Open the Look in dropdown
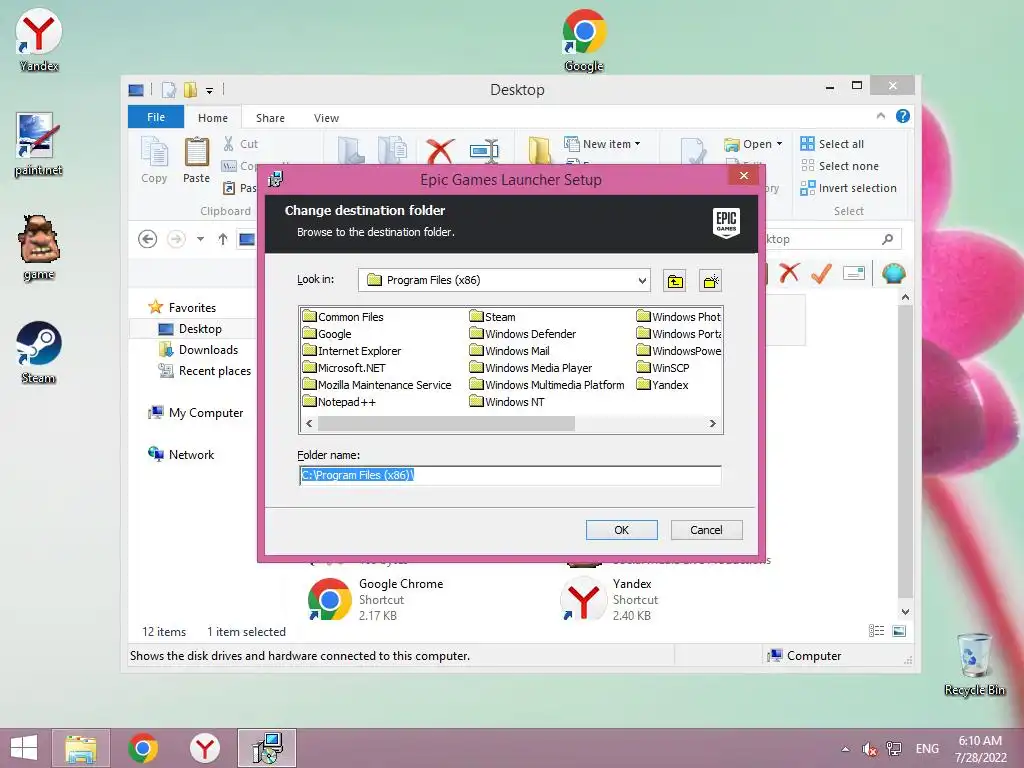Viewport: 1024px width, 768px height. pyautogui.click(x=642, y=280)
